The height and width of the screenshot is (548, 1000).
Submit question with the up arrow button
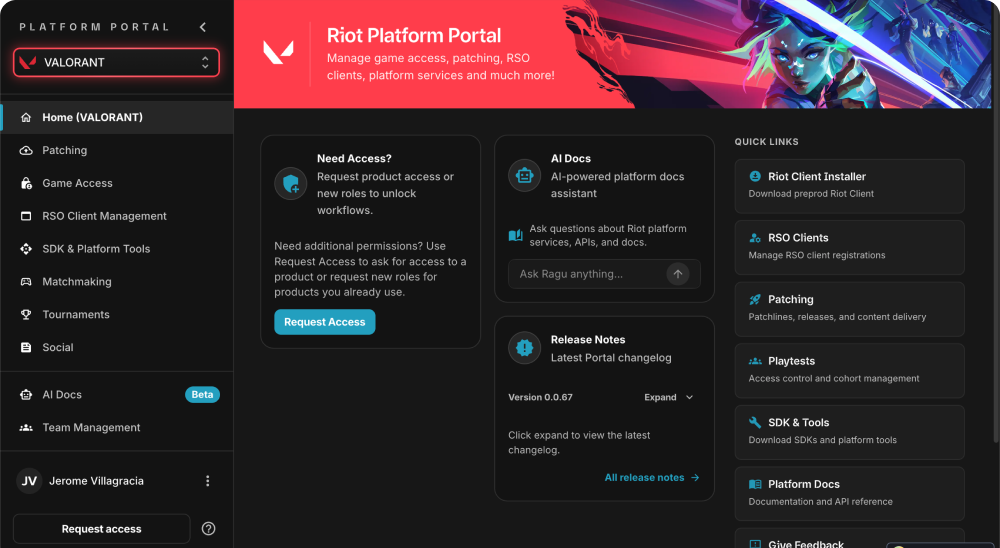(678, 274)
